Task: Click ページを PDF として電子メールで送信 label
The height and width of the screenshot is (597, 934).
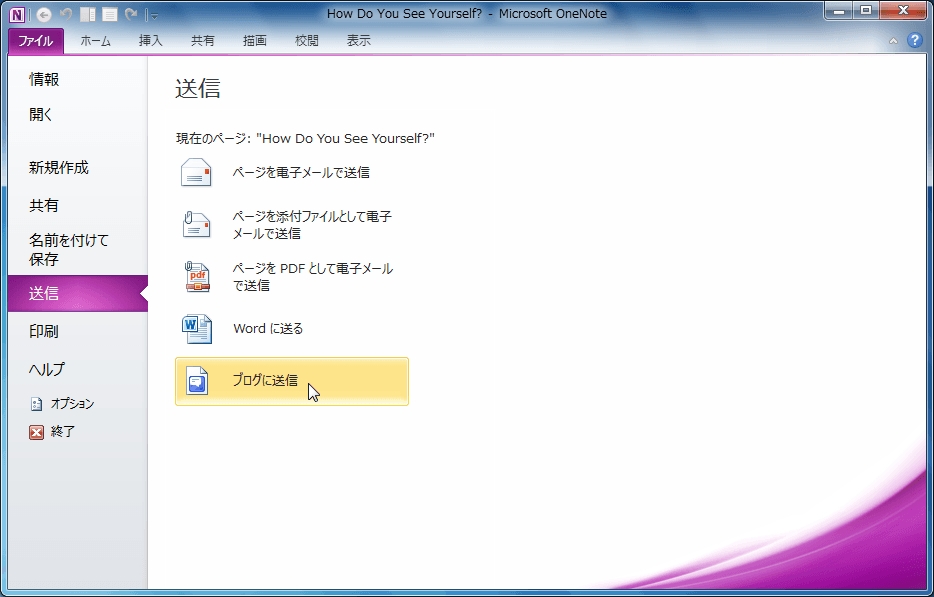Action: pos(313,277)
